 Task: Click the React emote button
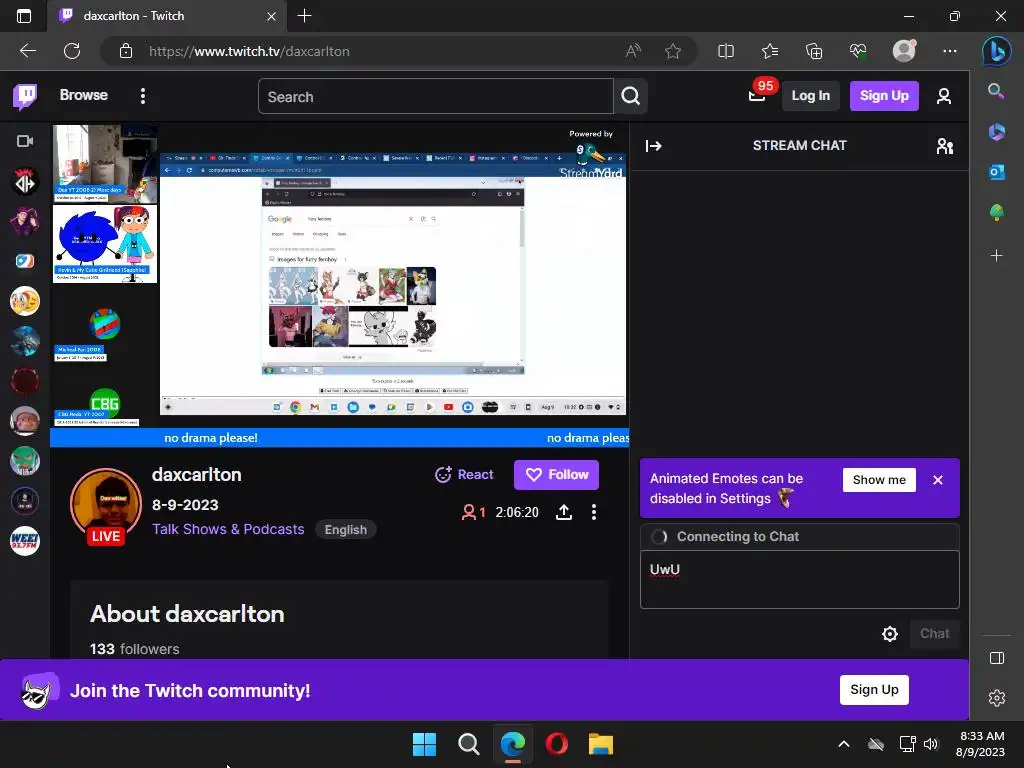coord(464,475)
